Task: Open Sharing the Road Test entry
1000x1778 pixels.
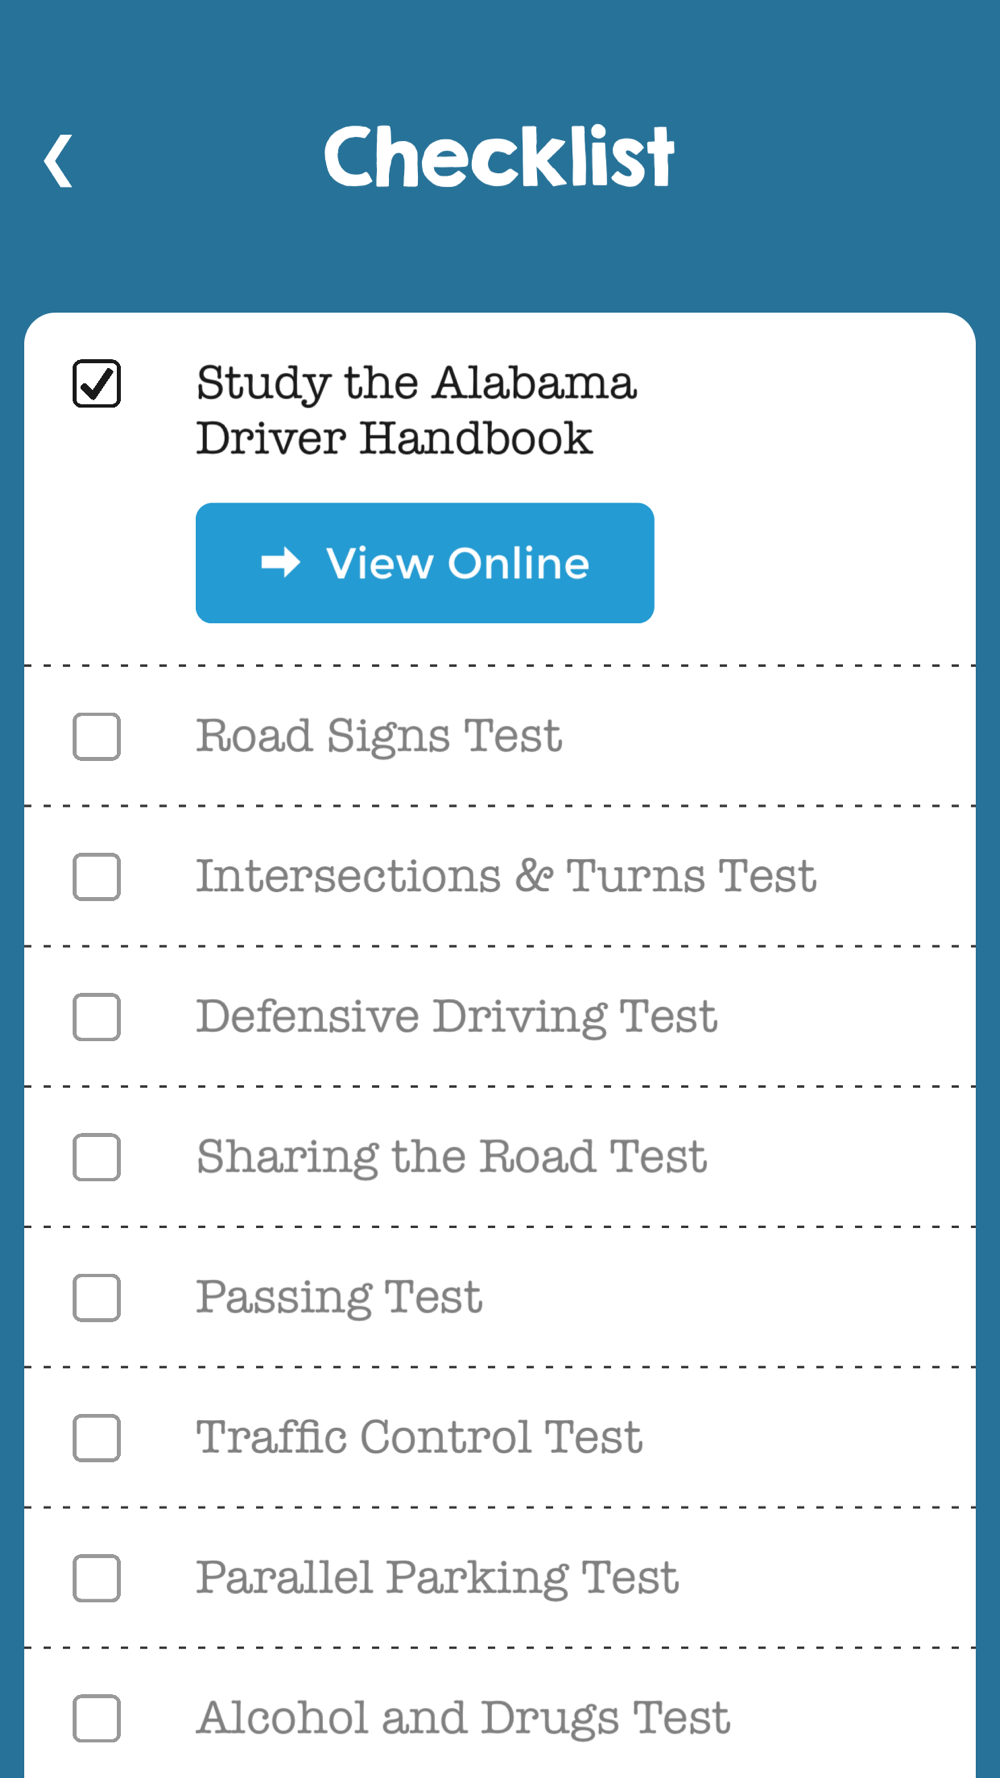Action: (x=452, y=1157)
